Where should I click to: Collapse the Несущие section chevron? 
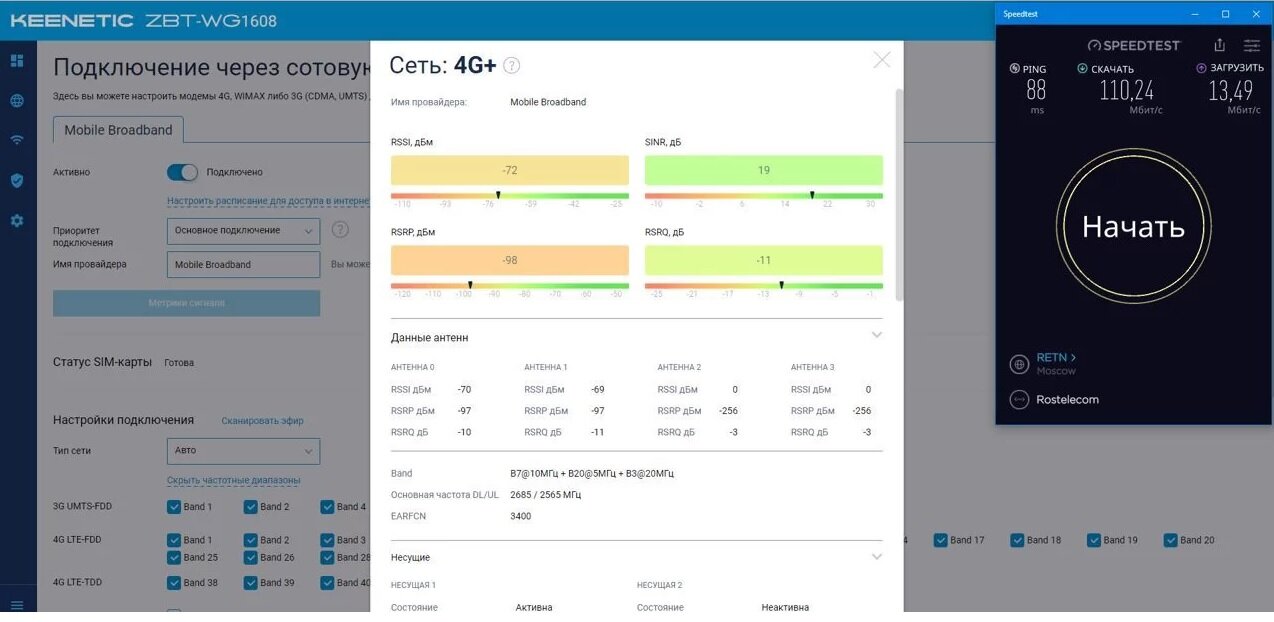(x=877, y=557)
